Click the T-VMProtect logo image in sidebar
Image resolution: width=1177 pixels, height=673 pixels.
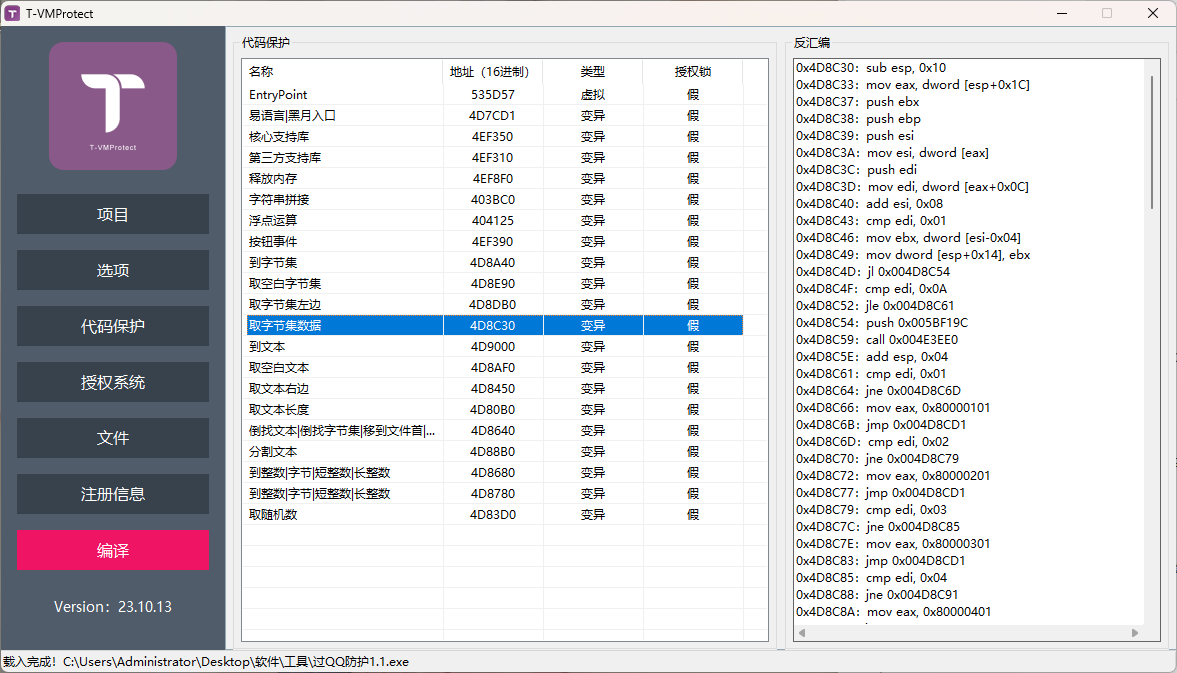point(113,106)
